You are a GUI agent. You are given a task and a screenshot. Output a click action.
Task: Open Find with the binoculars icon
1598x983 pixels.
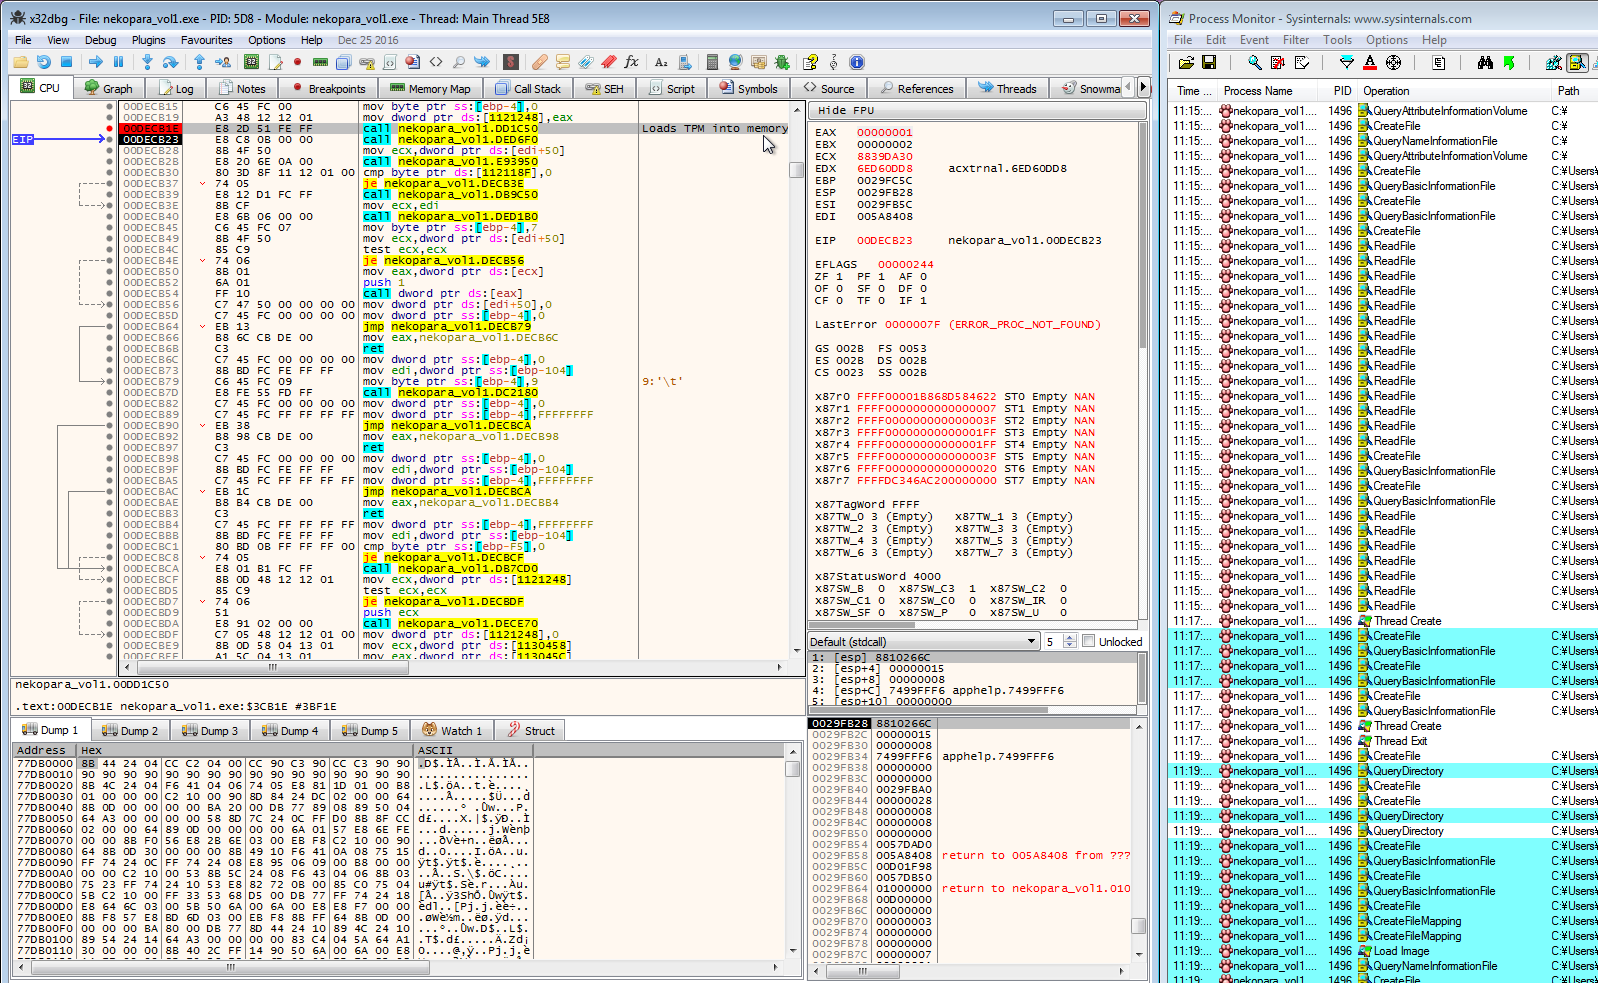pyautogui.click(x=1485, y=62)
